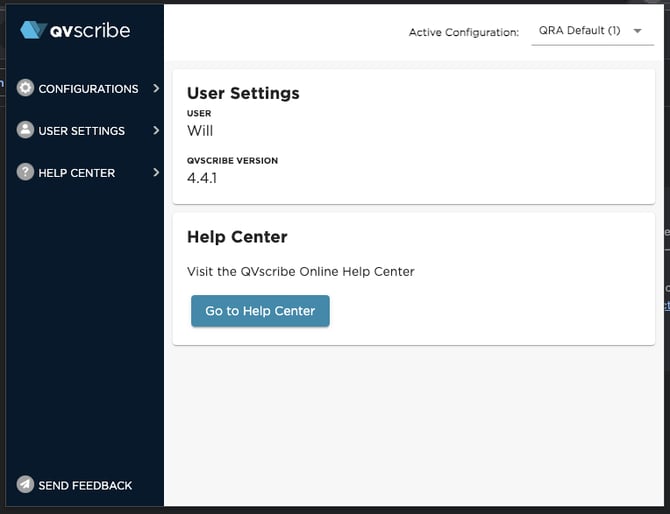Click the QVscribe version number 4.4.1

coord(202,178)
